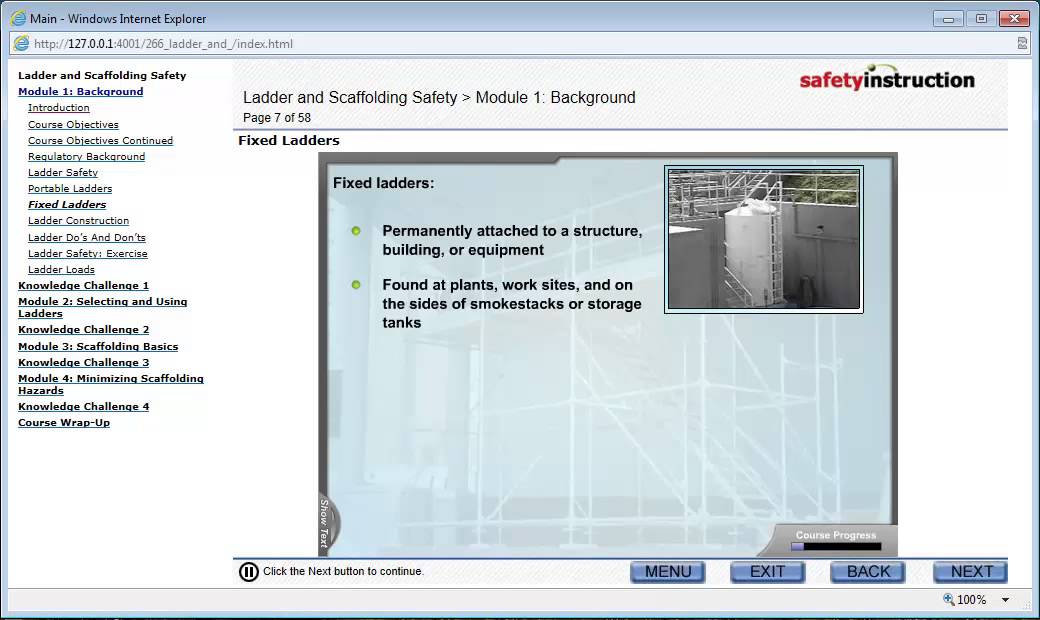Click the breadcrumb 'Ladder and Scaffolding Safety > Module 1'
The width and height of the screenshot is (1040, 620).
tap(439, 97)
